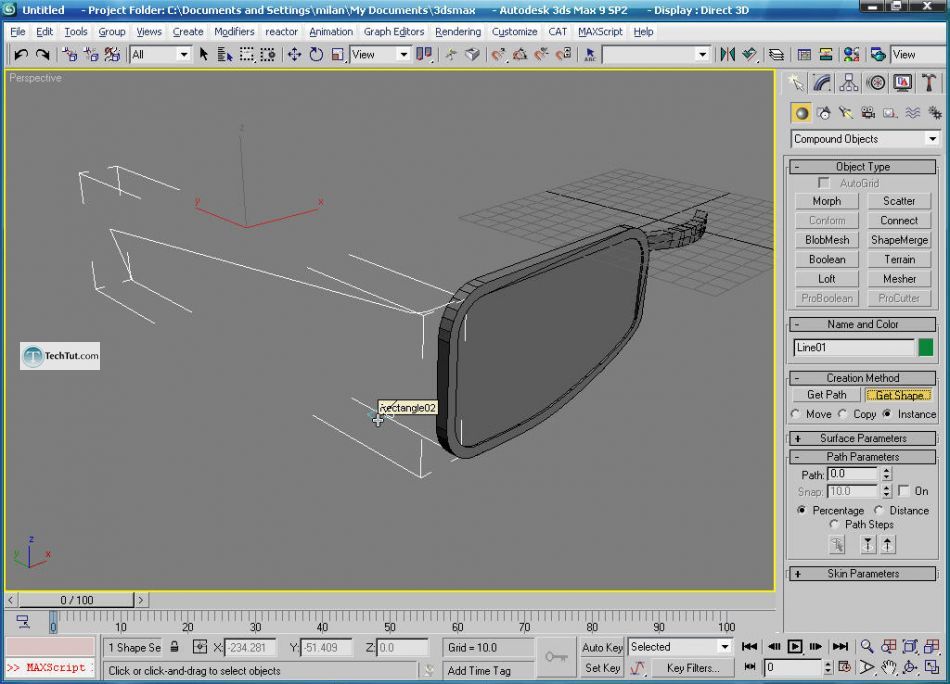This screenshot has width=950, height=684.
Task: Click the Boolean compound object button
Action: (x=827, y=259)
